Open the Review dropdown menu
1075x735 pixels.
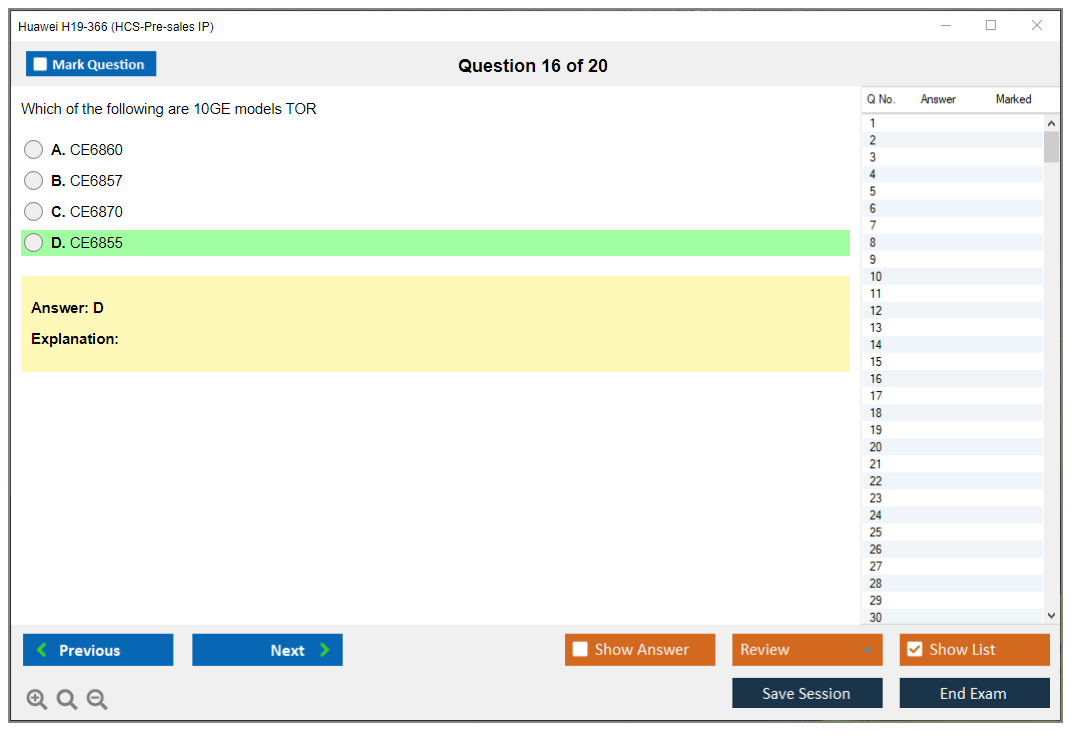click(x=807, y=650)
